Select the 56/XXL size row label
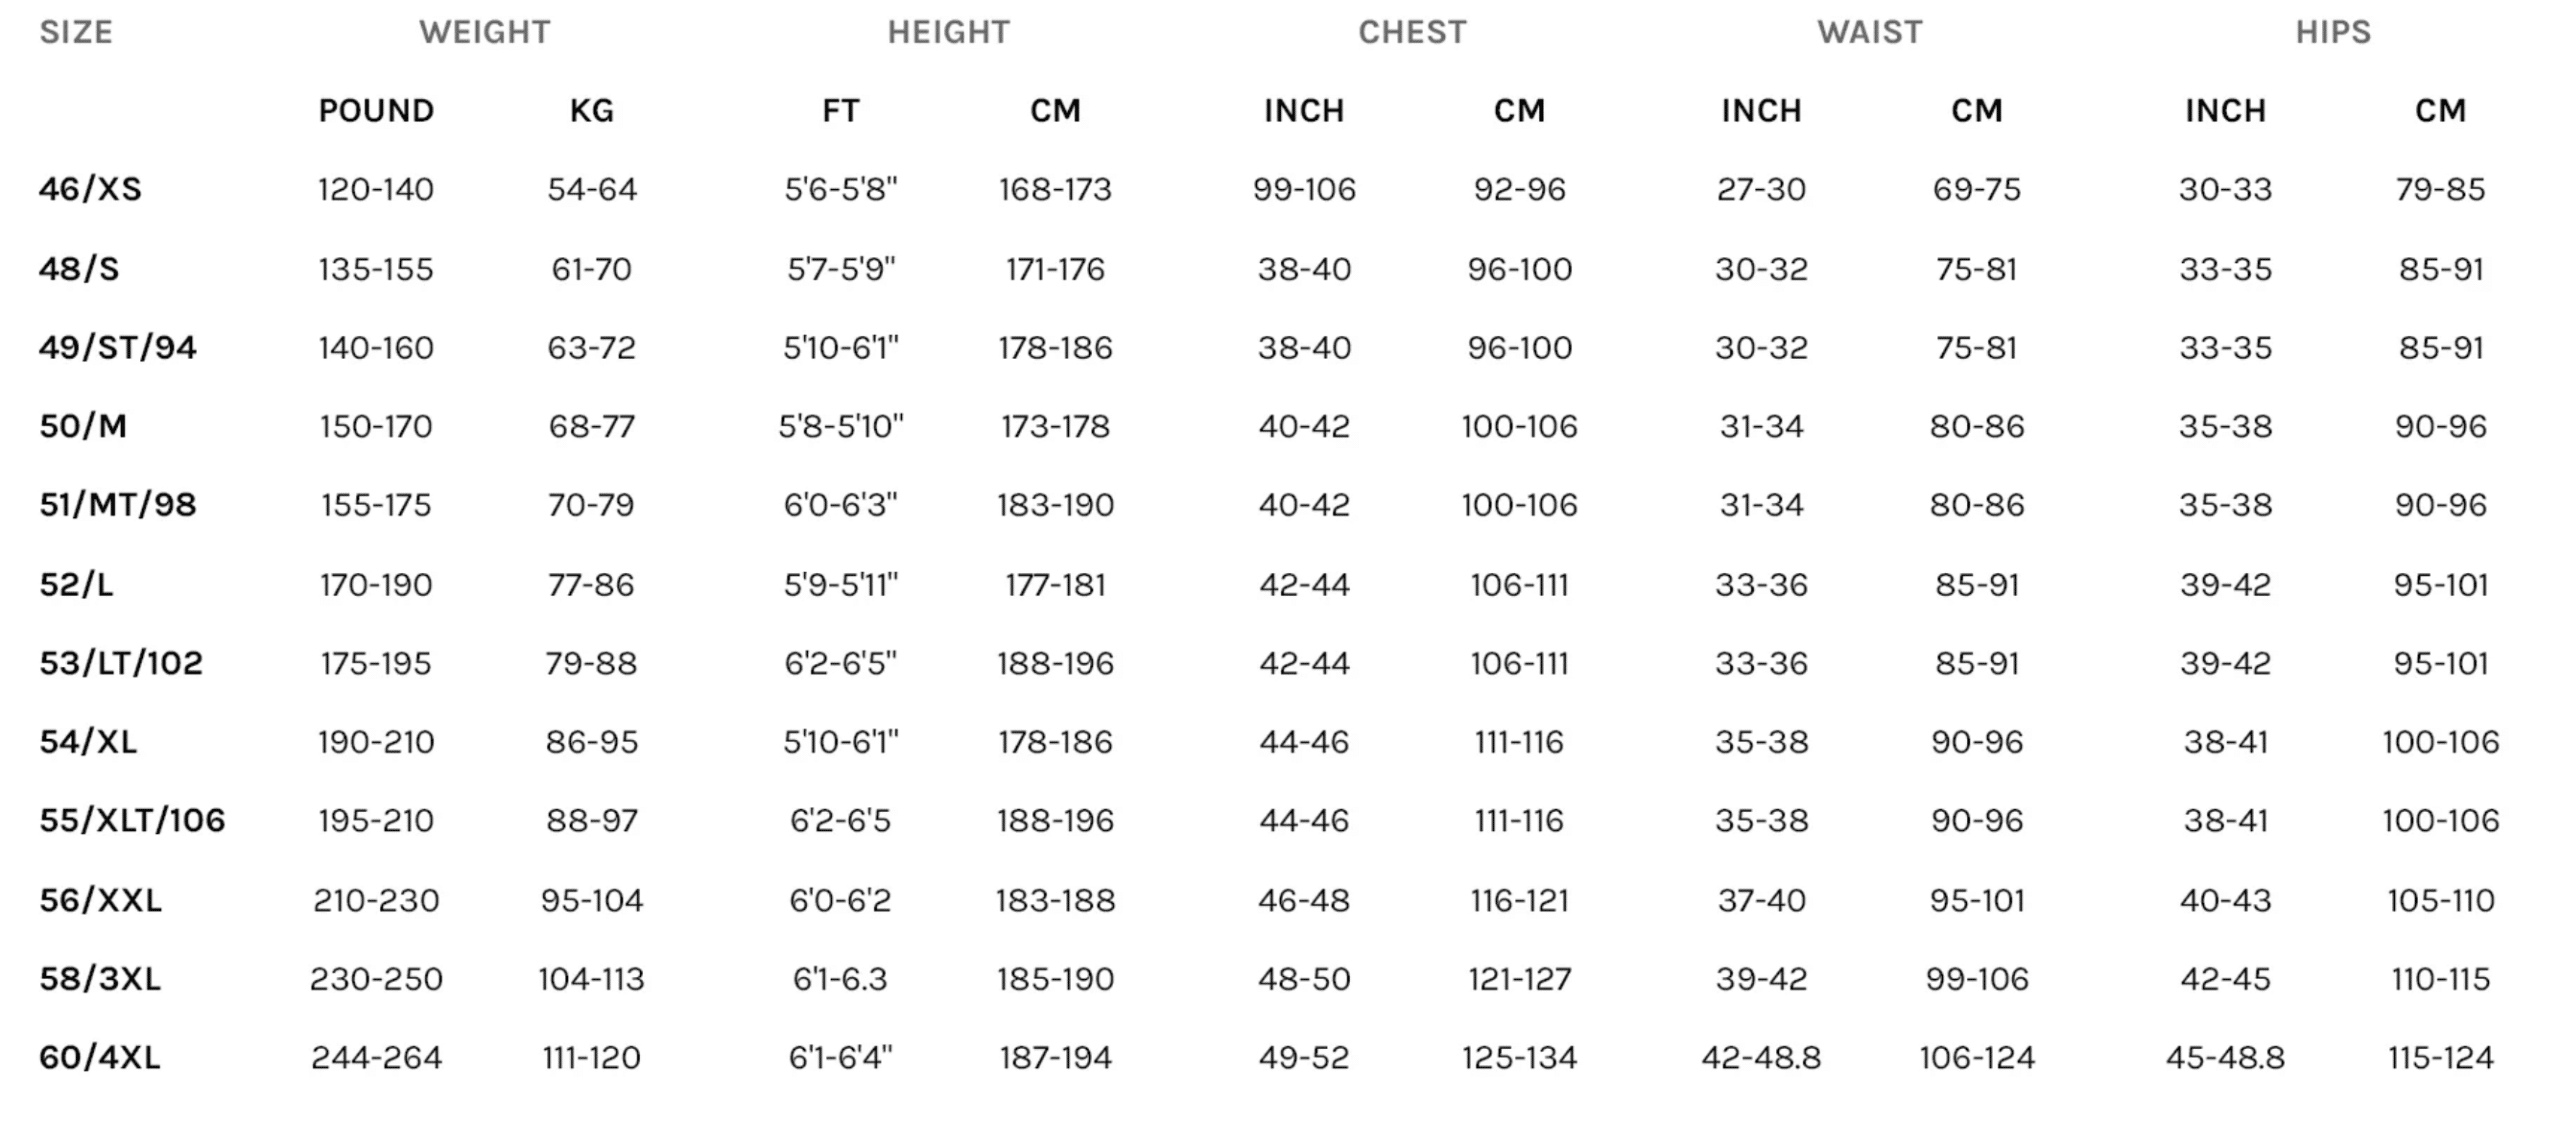2560x1121 pixels. [x=100, y=900]
